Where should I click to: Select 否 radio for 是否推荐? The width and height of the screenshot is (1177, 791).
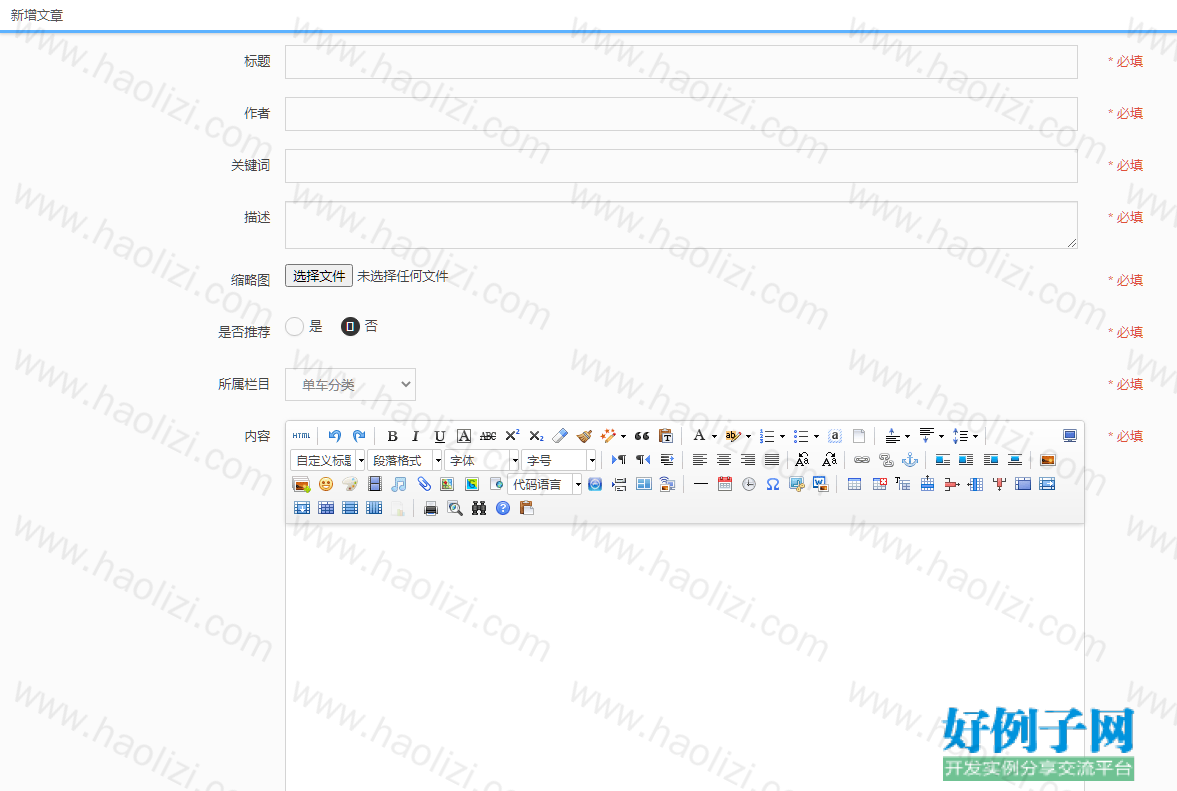click(351, 326)
